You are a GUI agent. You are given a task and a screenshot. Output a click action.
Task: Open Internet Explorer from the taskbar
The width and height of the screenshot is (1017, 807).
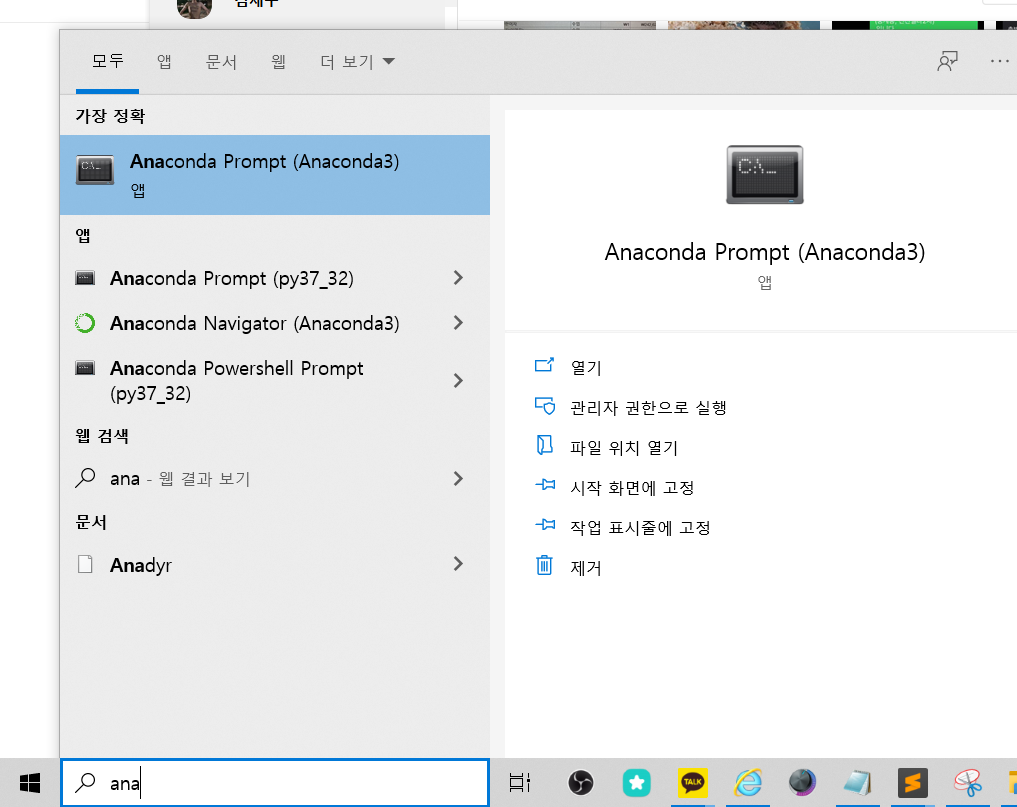tap(747, 782)
